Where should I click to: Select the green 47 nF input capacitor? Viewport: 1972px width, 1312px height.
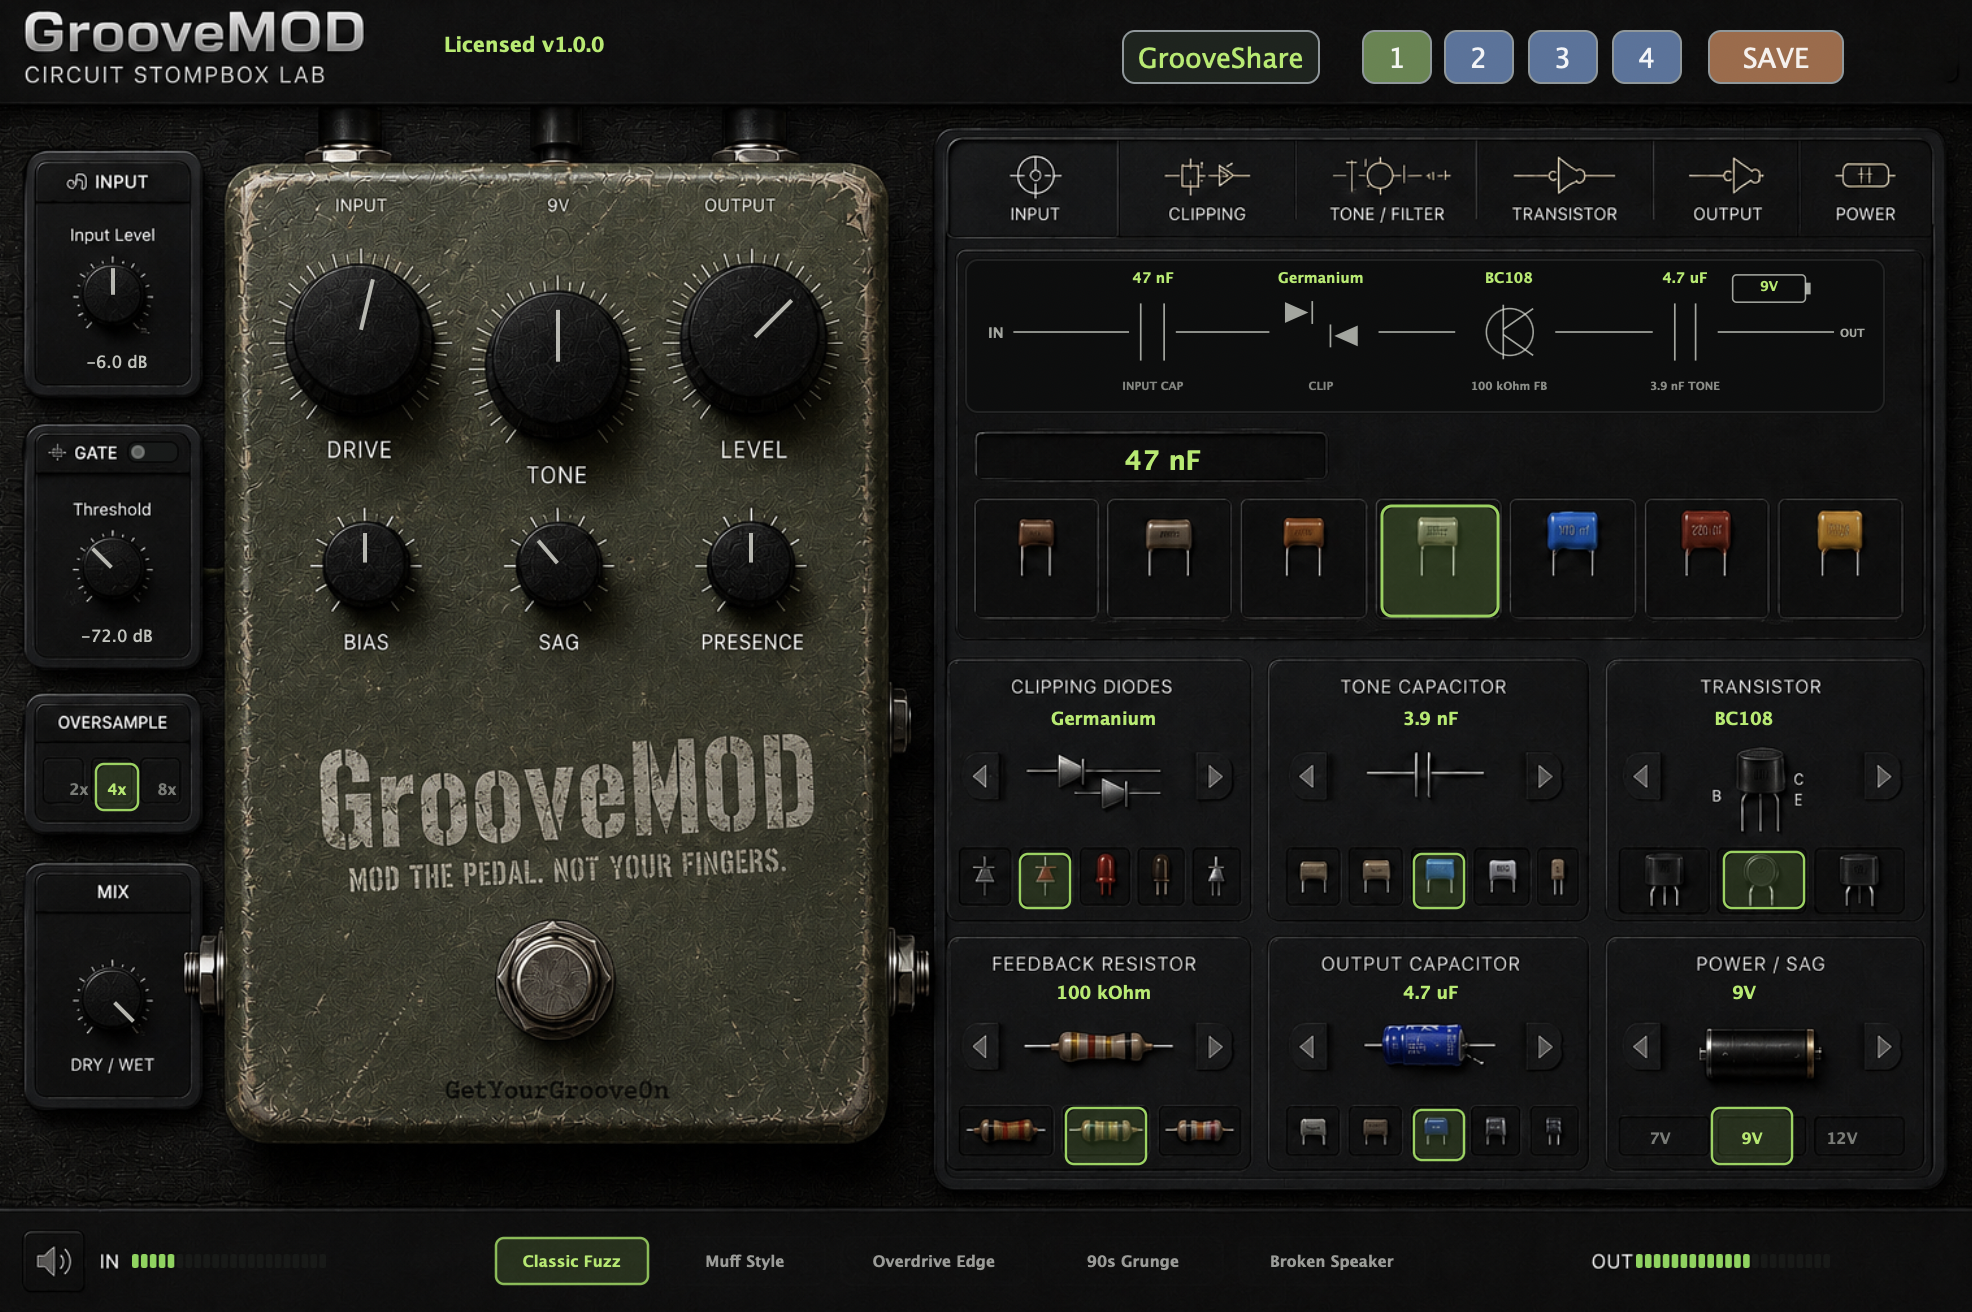(1439, 560)
